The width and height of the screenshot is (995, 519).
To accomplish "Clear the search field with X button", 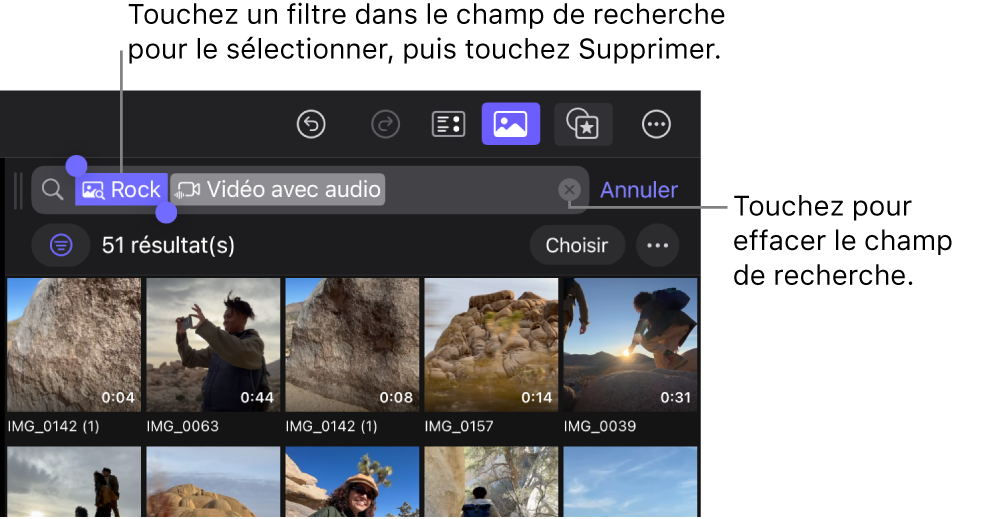I will pos(569,190).
